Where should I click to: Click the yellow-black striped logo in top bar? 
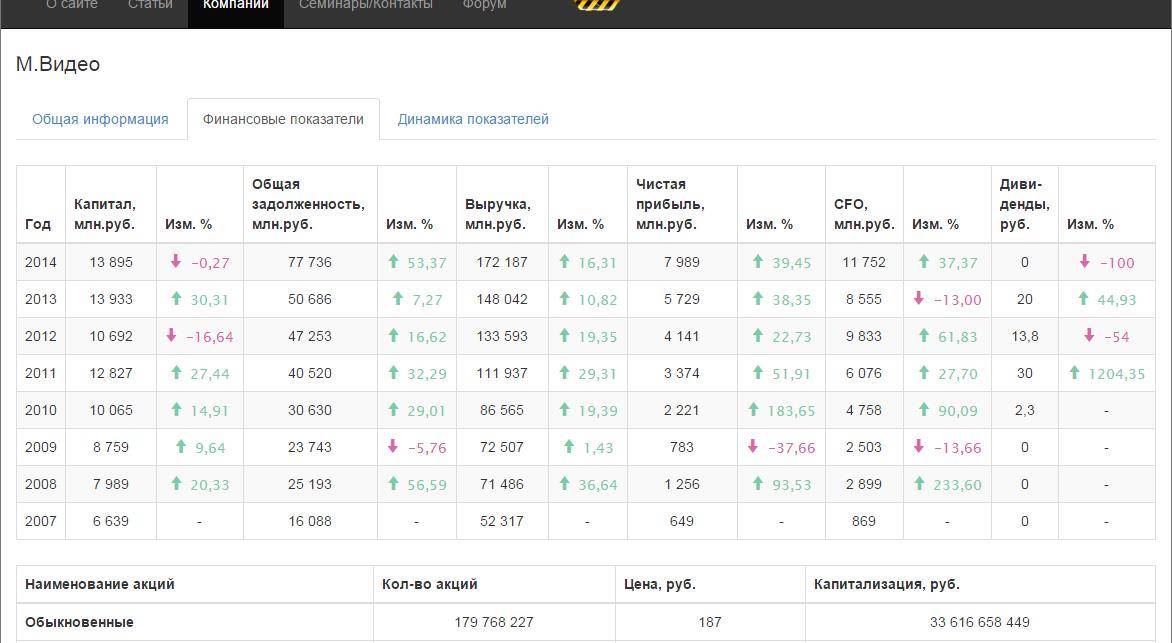pos(598,5)
